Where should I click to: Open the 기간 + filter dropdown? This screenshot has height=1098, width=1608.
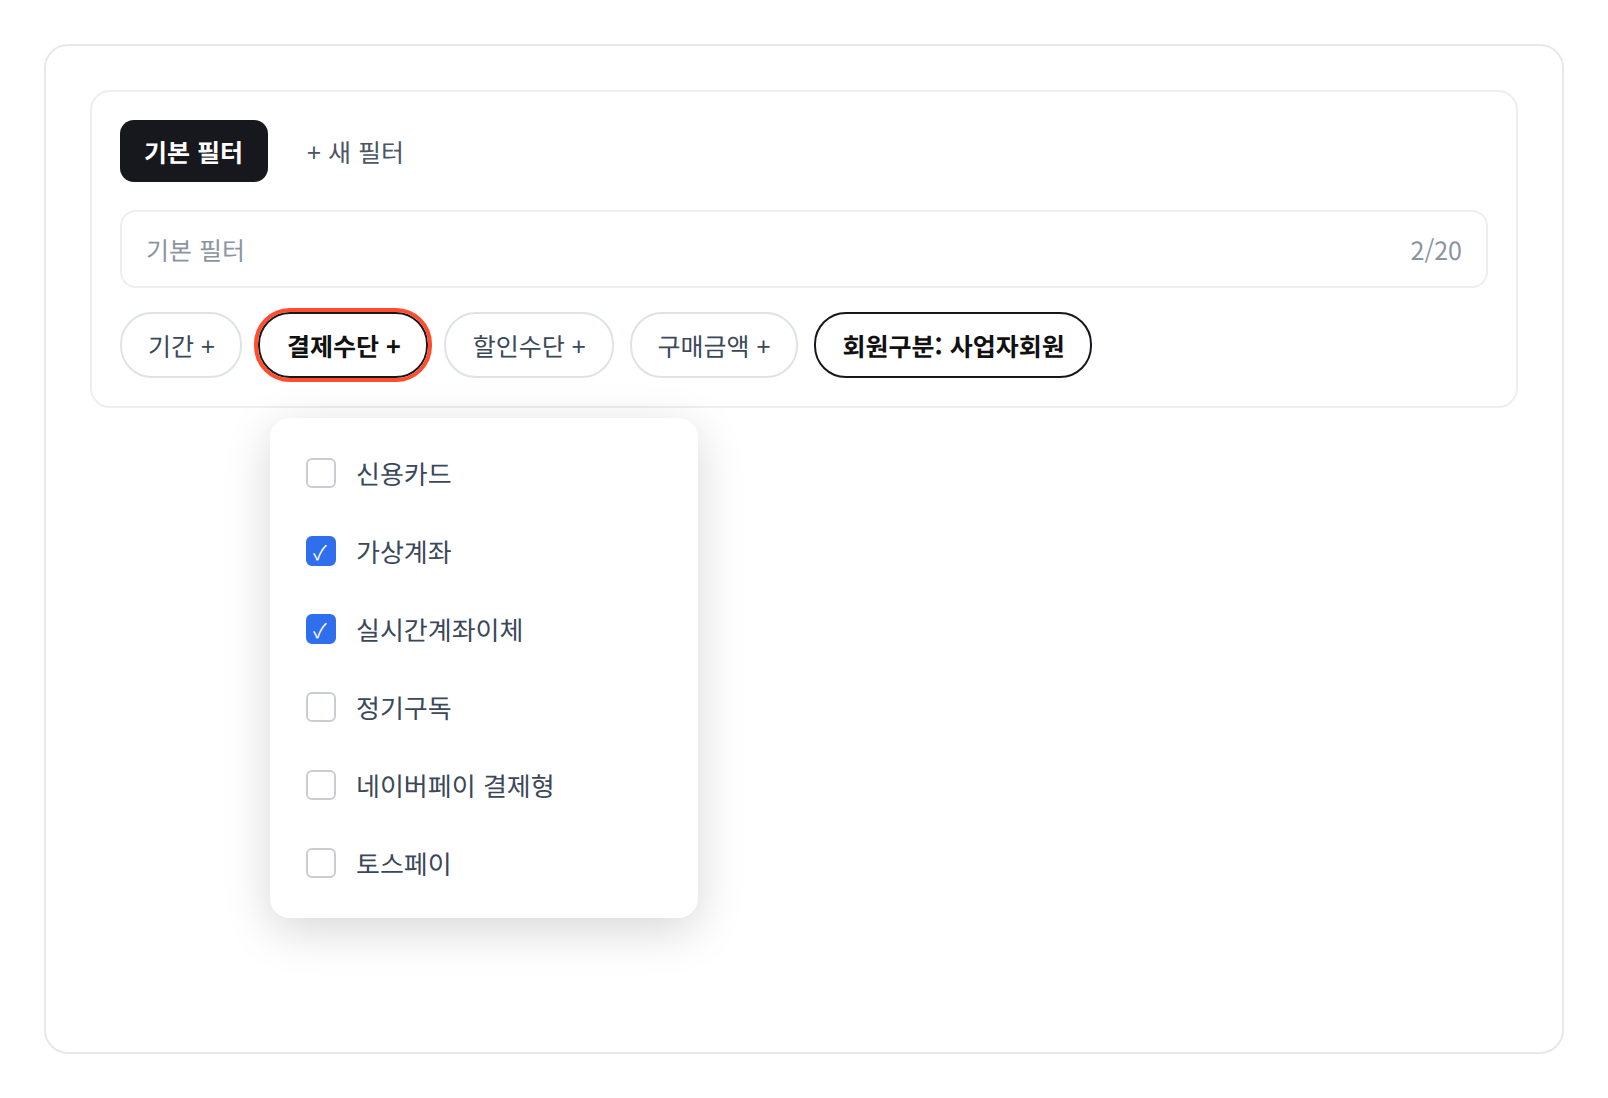[x=181, y=345]
